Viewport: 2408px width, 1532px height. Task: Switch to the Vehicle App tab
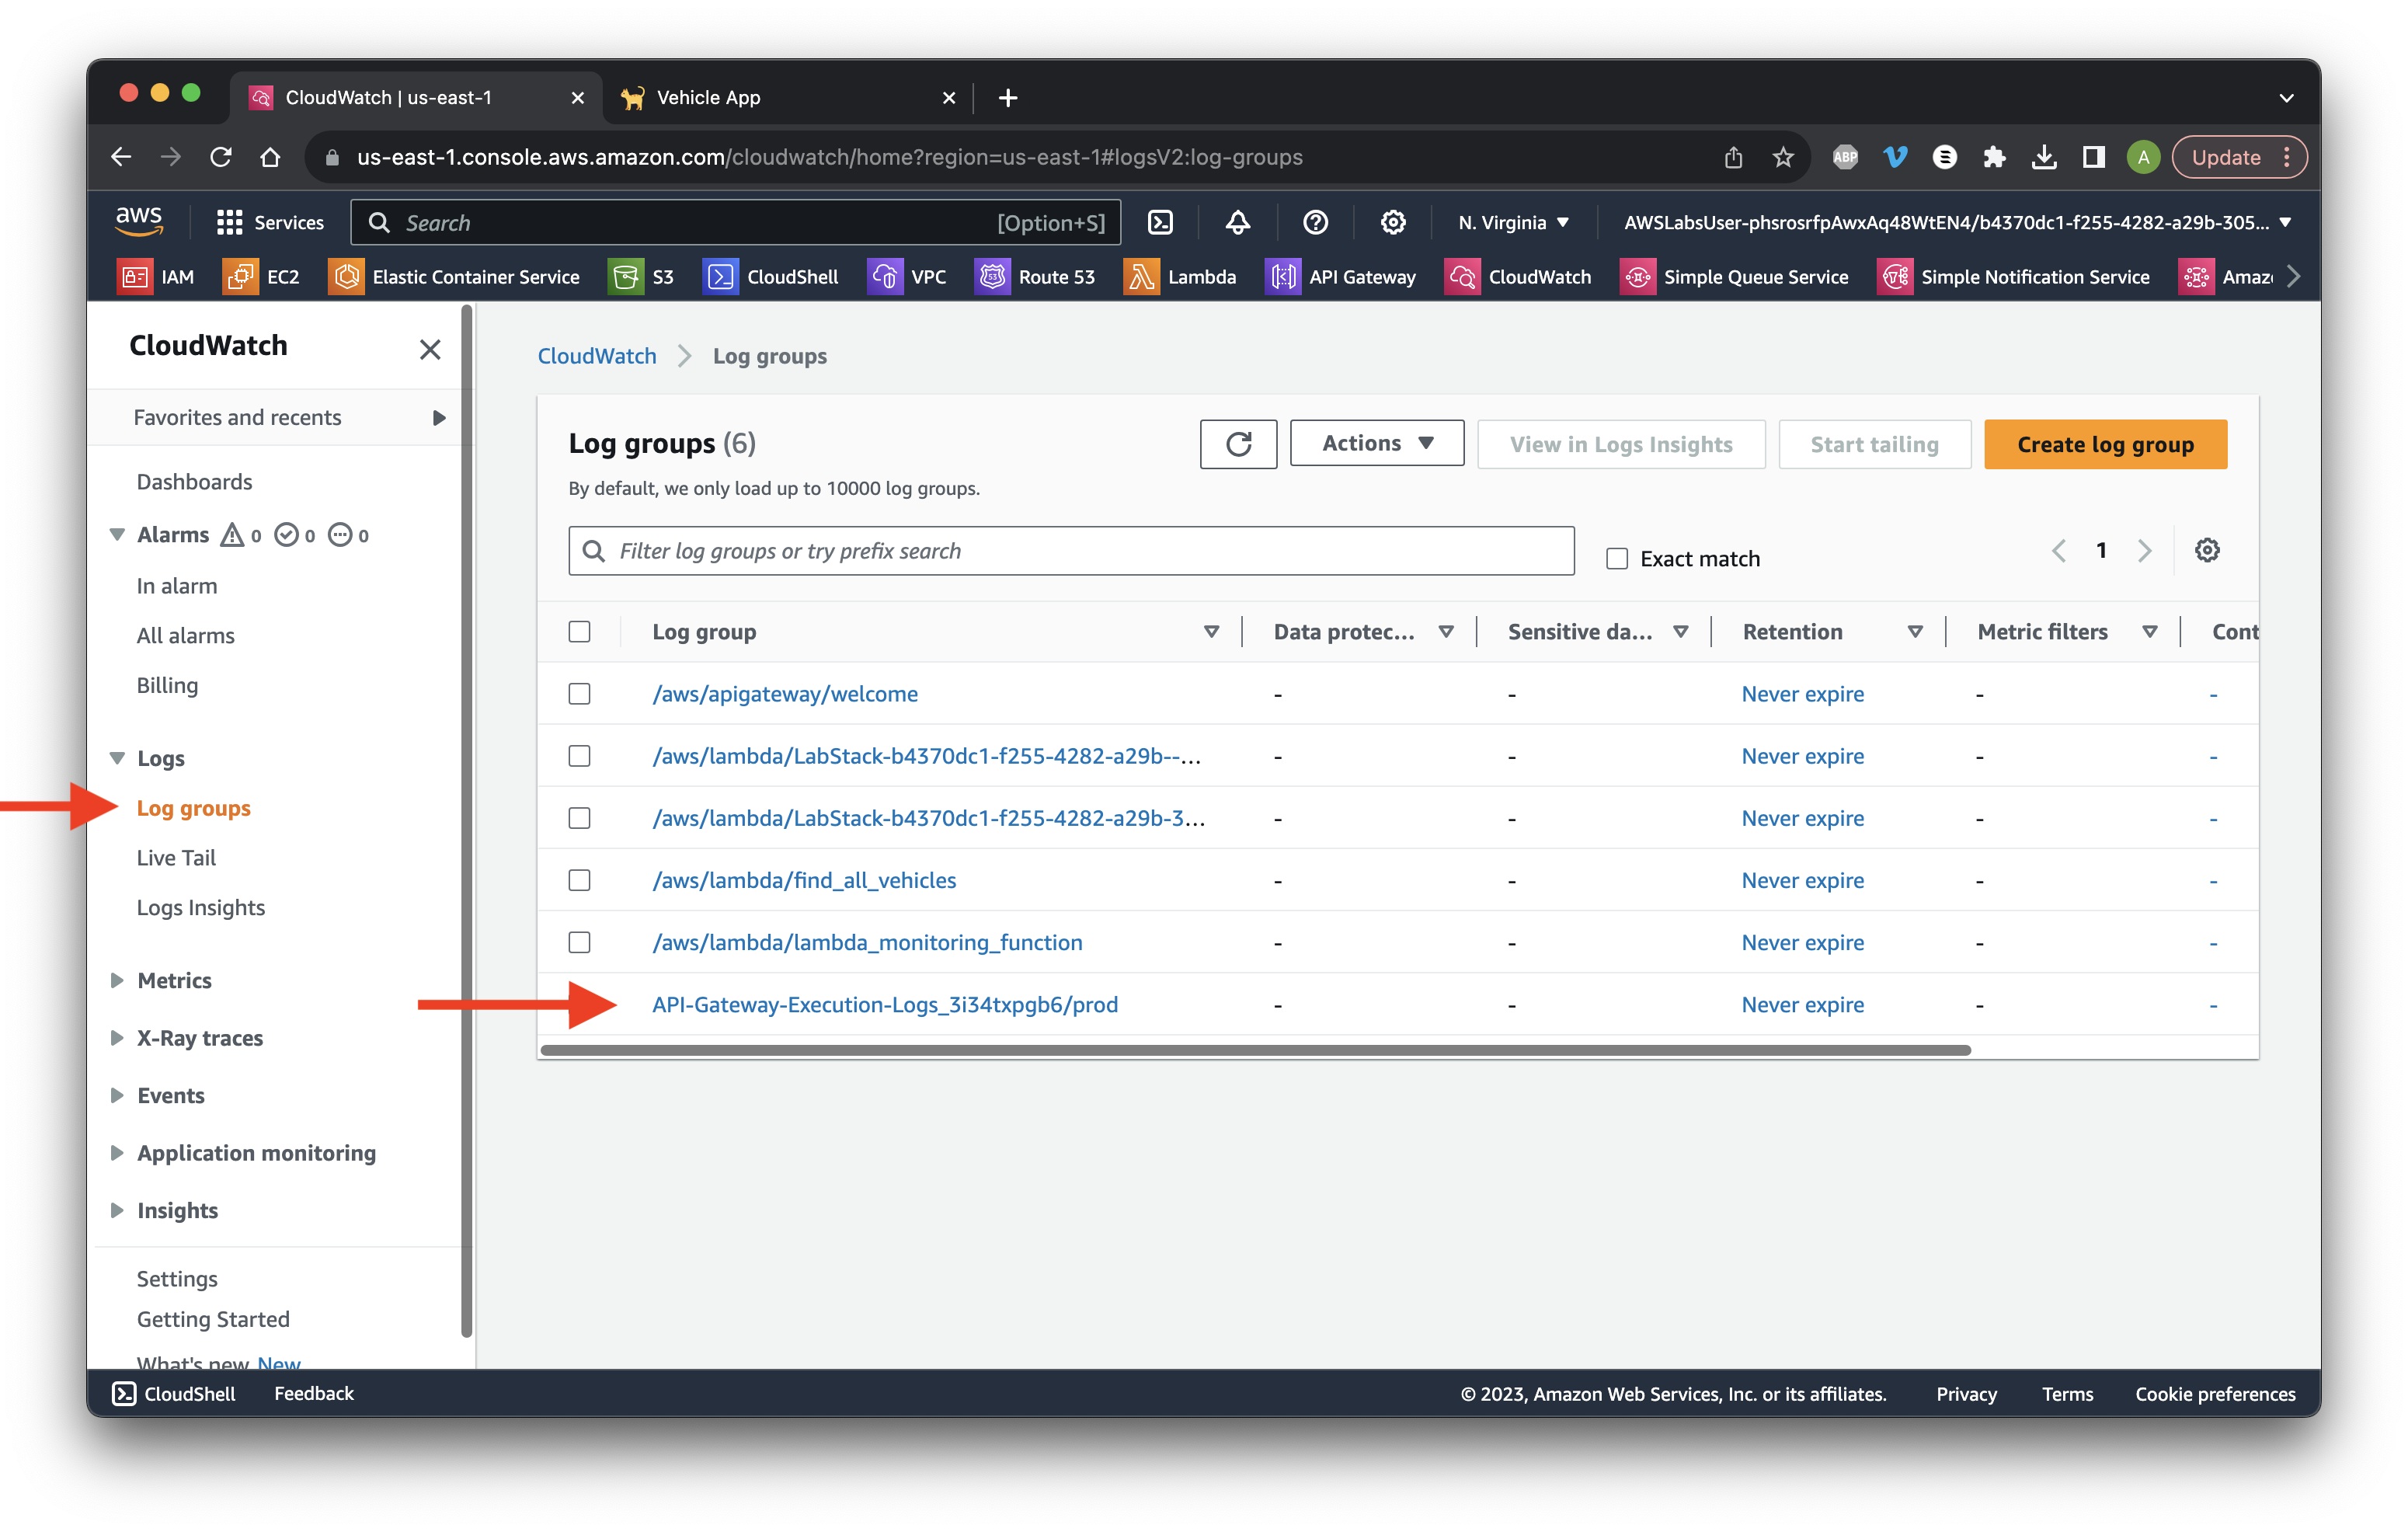point(788,97)
